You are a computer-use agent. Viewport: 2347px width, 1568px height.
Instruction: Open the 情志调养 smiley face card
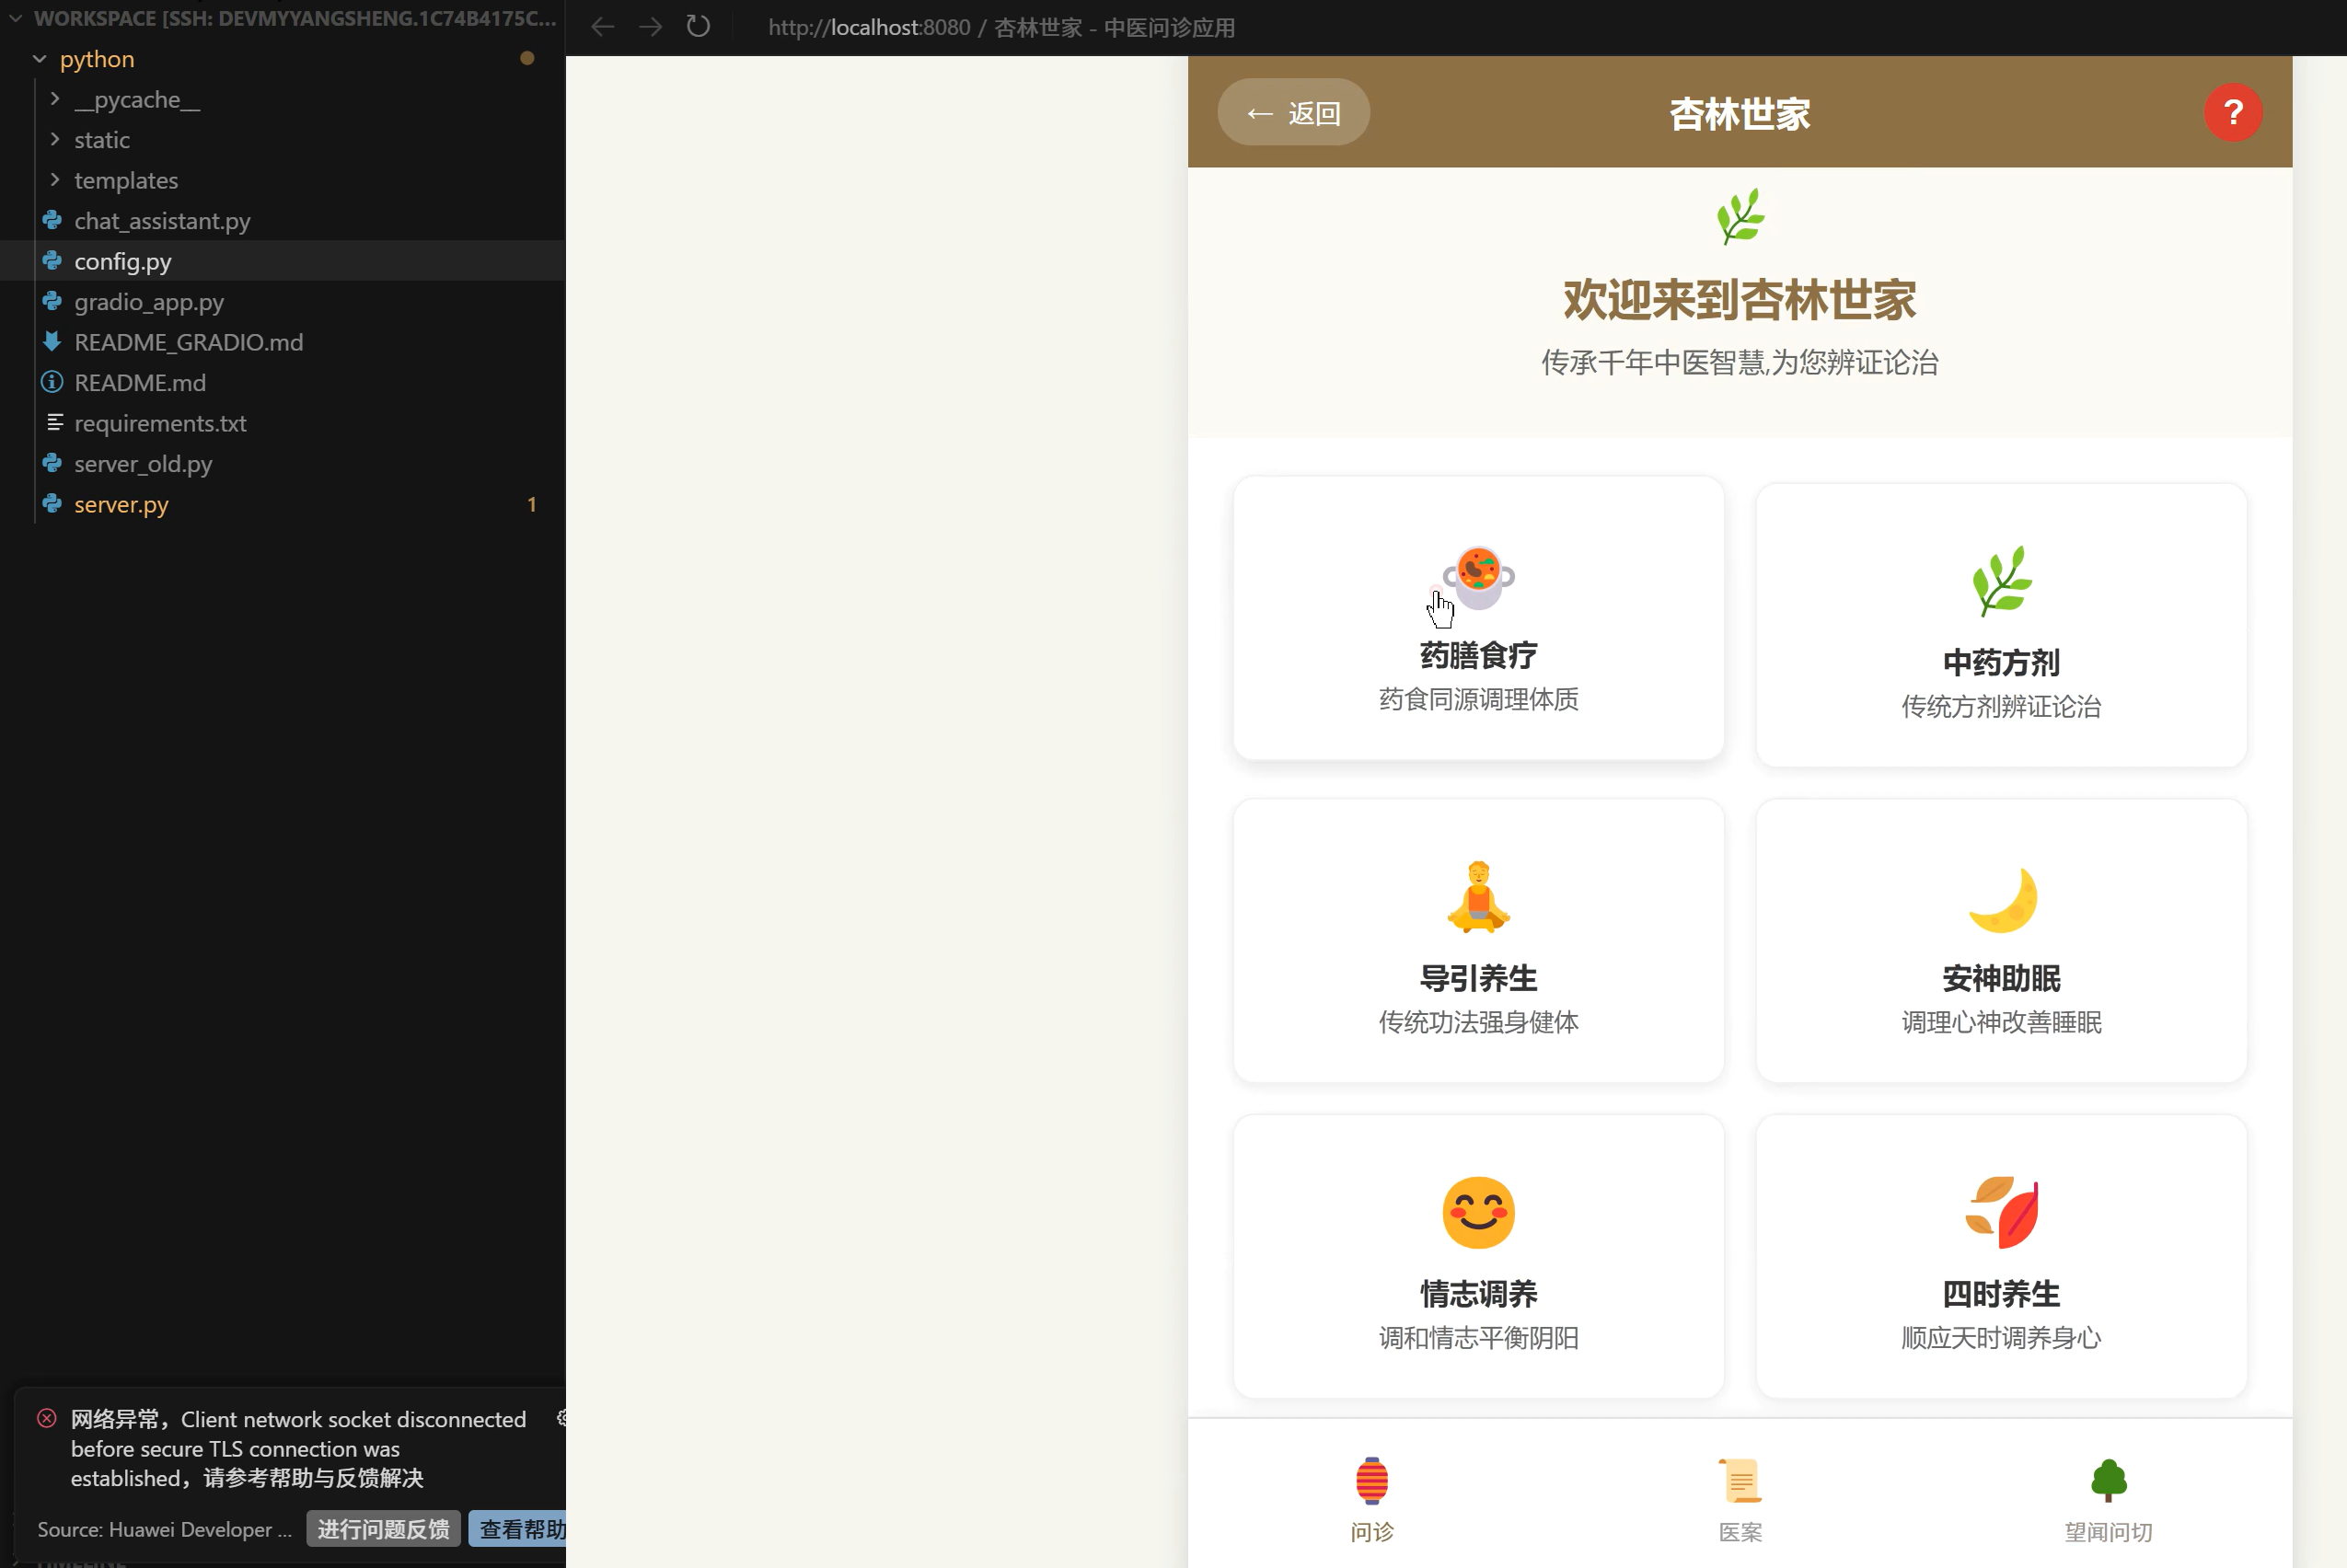1478,1257
